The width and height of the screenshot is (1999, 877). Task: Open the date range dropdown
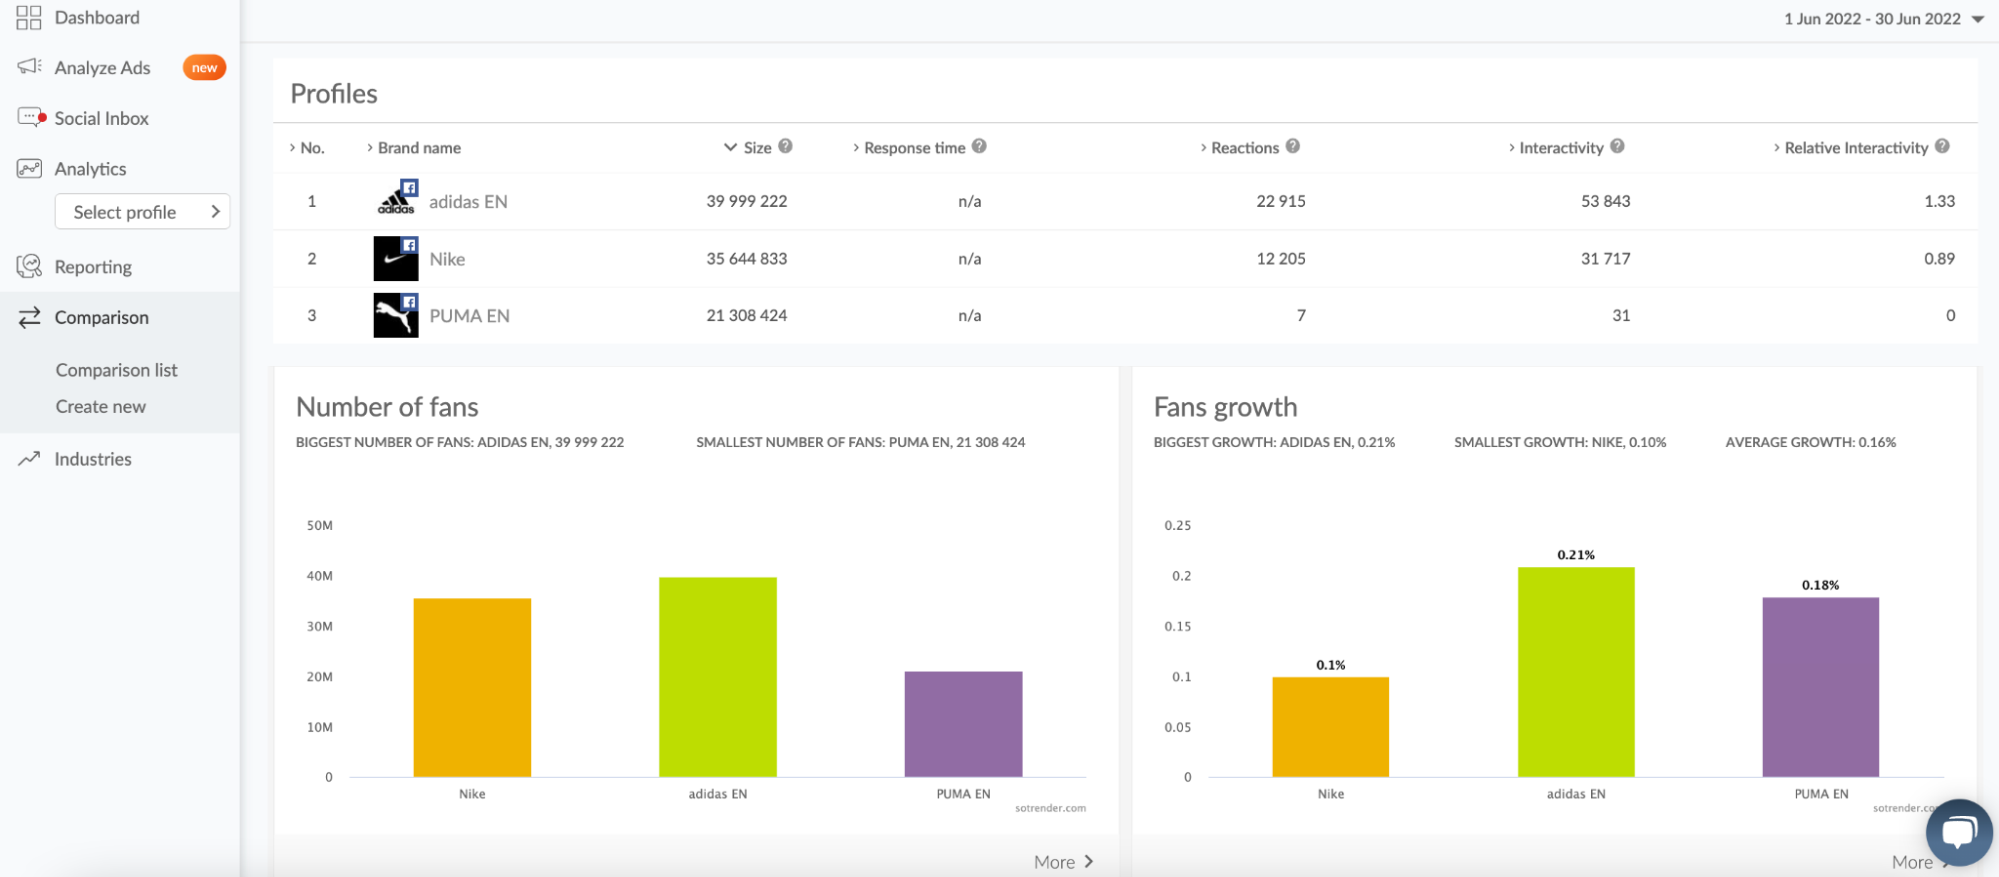(x=1883, y=19)
